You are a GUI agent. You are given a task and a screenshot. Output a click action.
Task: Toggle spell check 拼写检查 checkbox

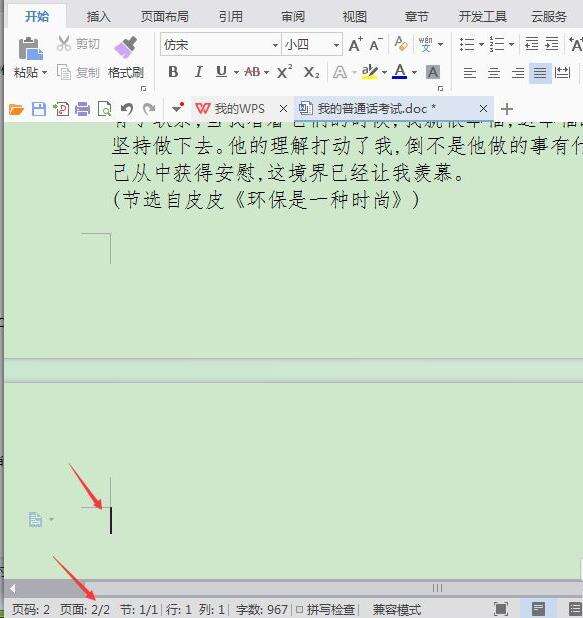coord(299,610)
